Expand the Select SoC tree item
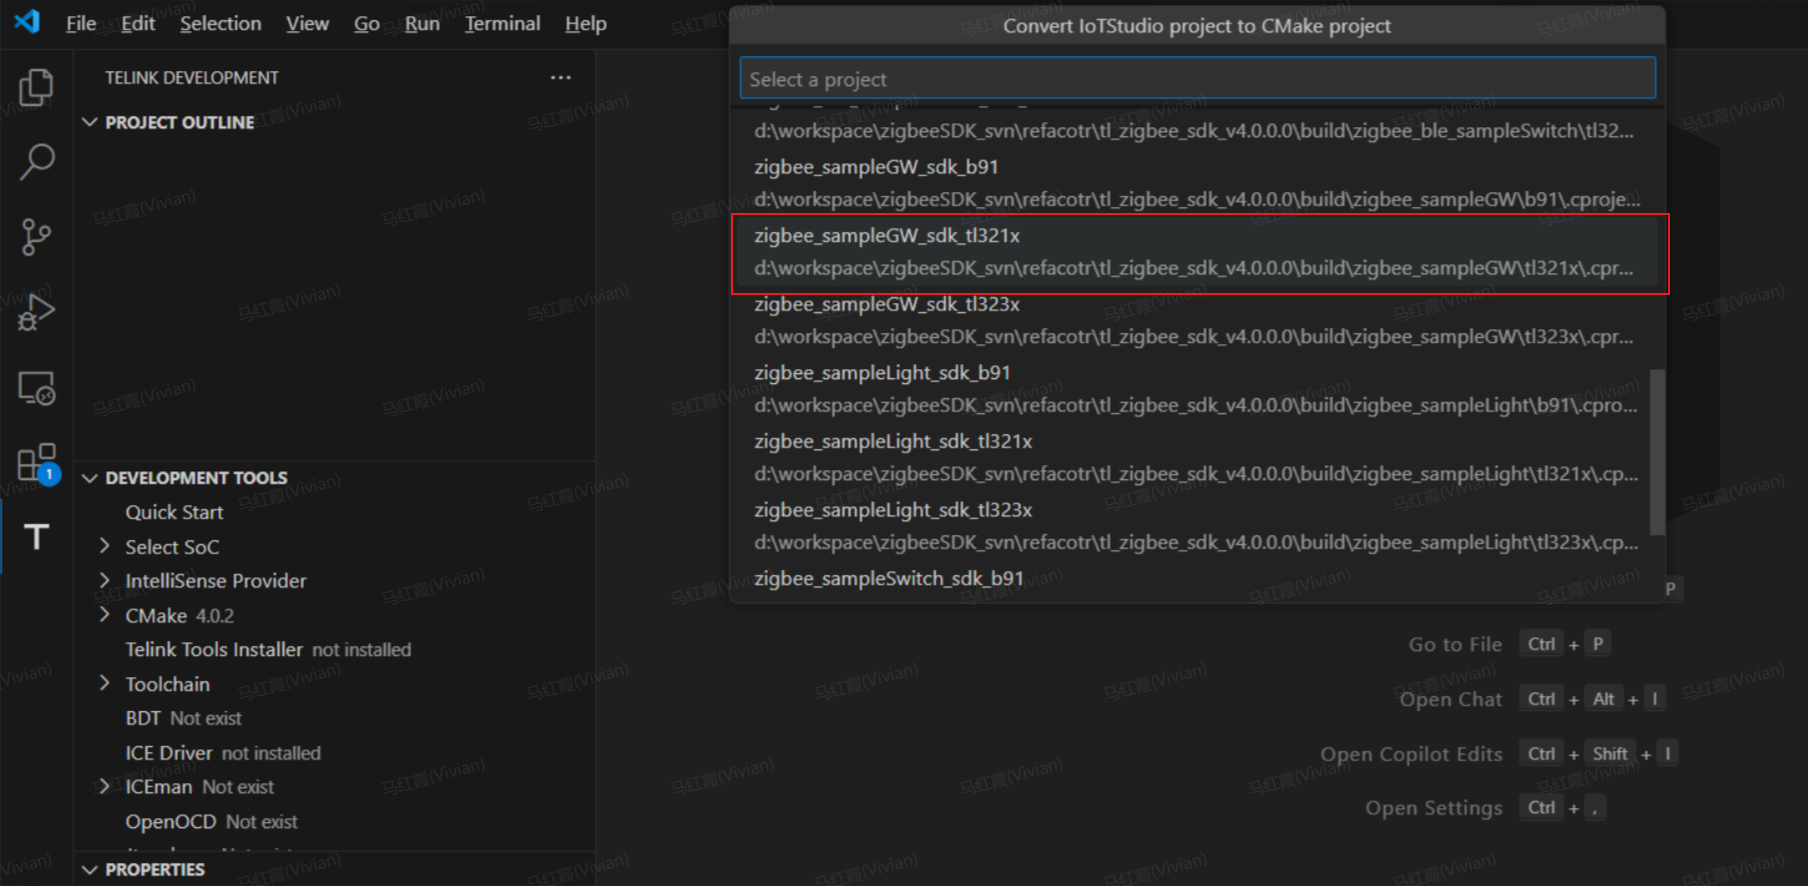 tap(105, 547)
